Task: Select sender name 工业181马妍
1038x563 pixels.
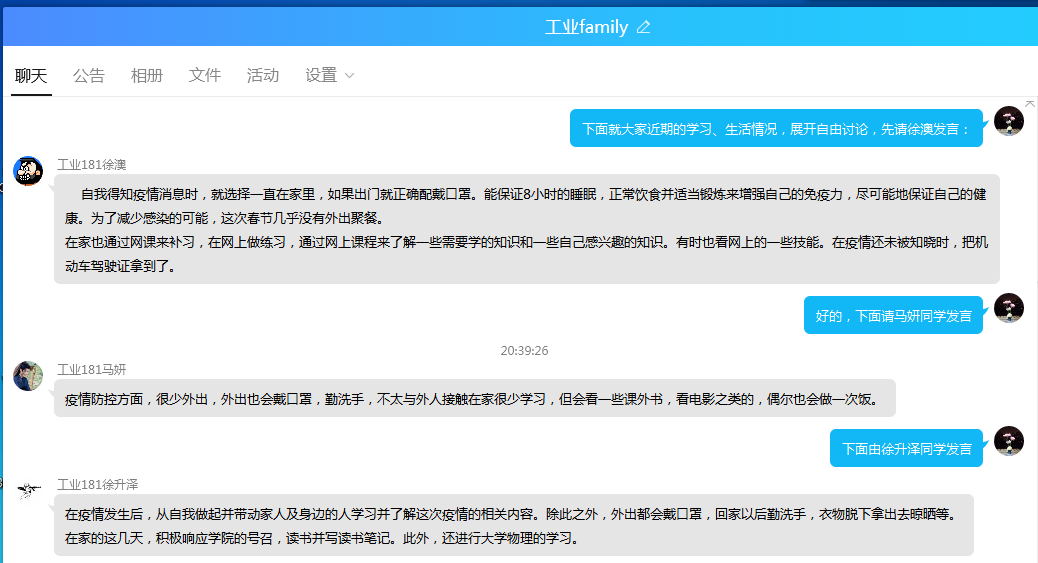Action: (91, 370)
